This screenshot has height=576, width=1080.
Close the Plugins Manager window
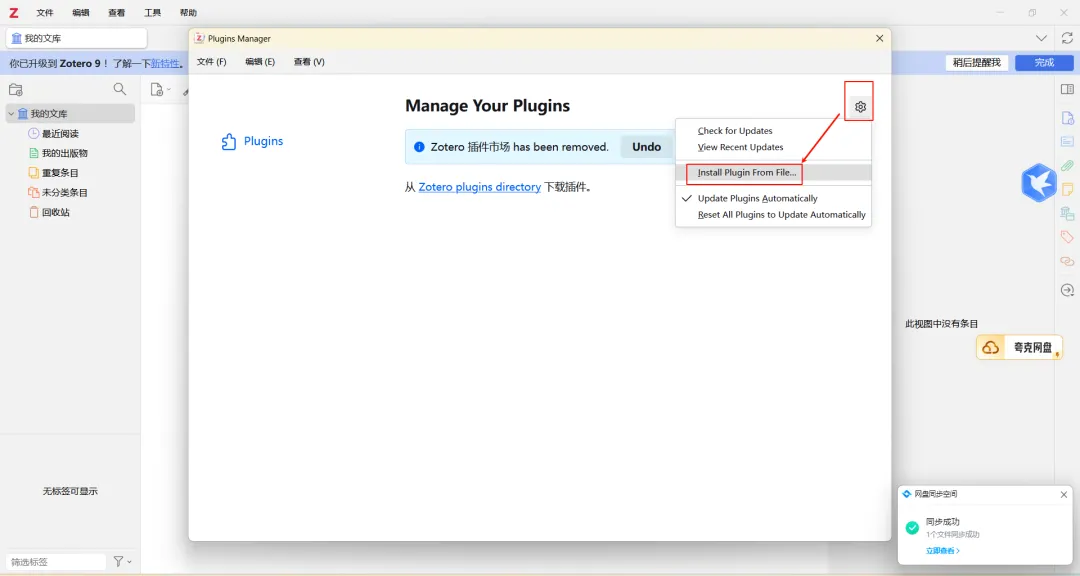(879, 39)
